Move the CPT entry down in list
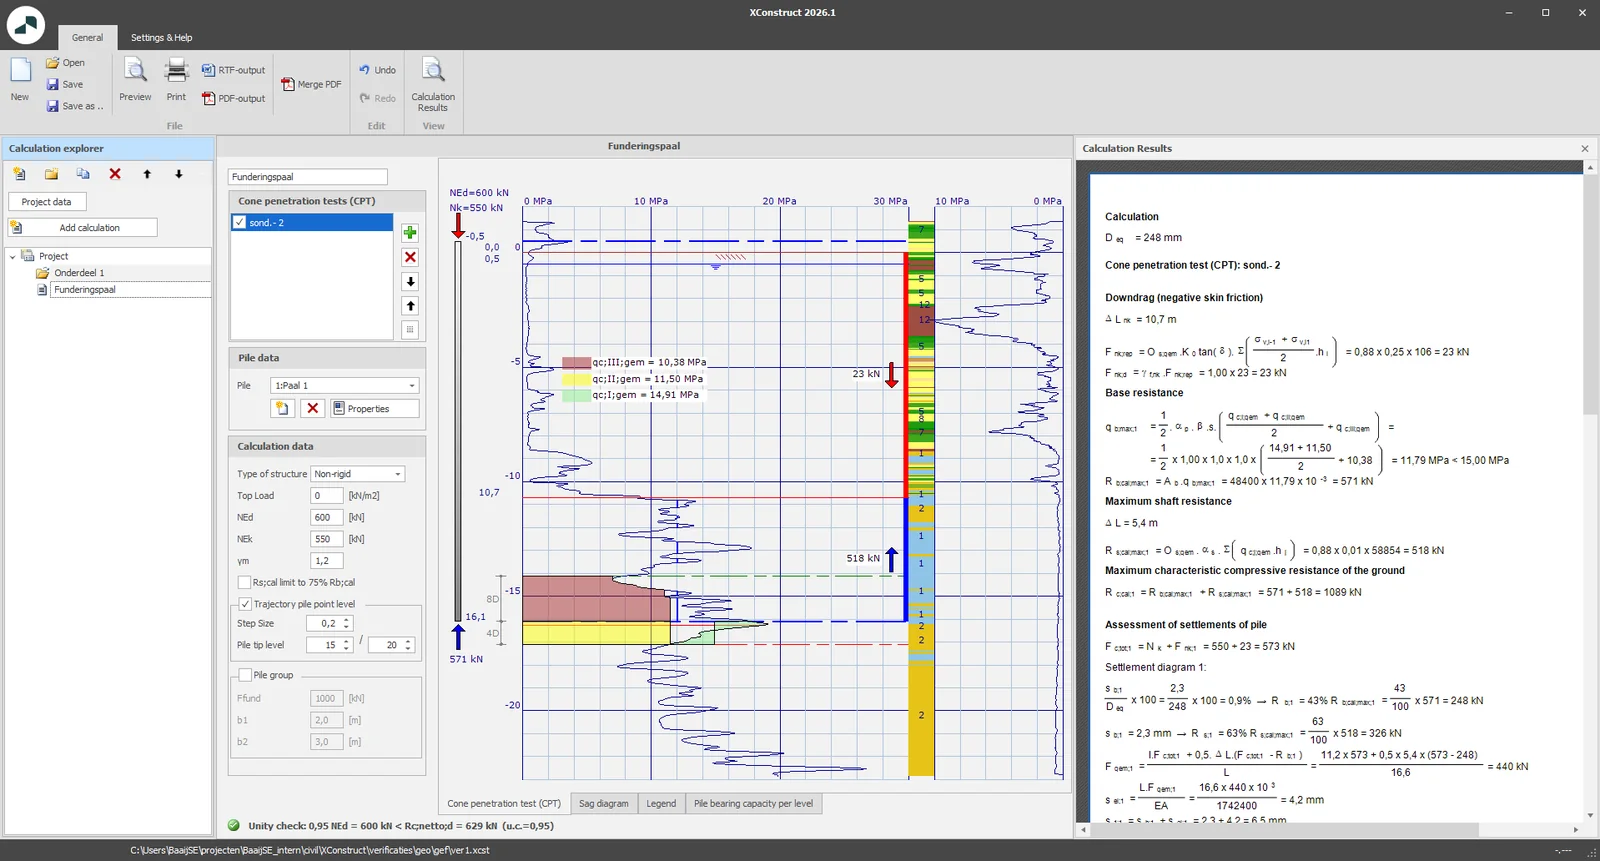Viewport: 1600px width, 861px height. [410, 281]
